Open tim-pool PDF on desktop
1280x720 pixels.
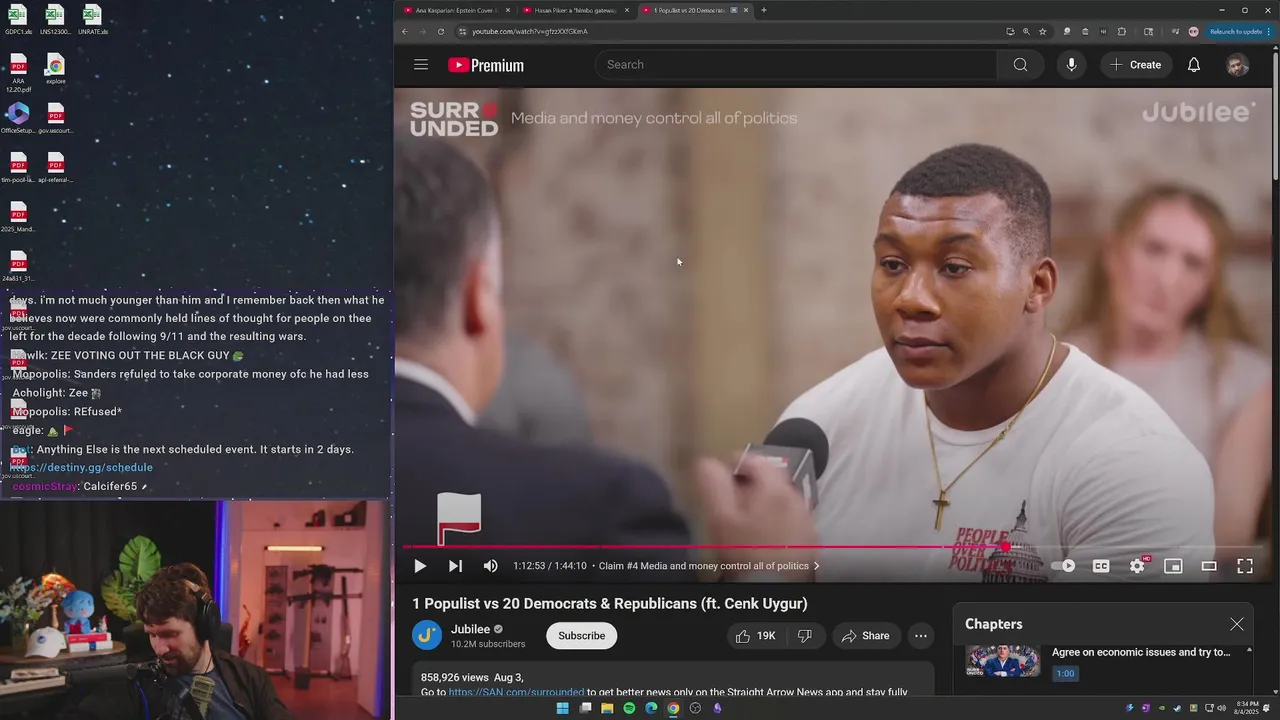(x=18, y=168)
